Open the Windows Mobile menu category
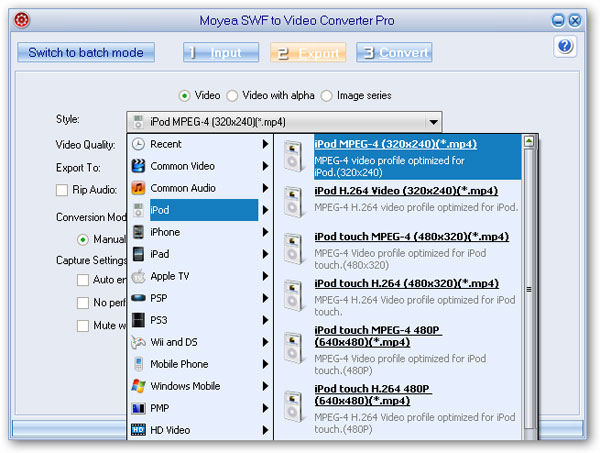This screenshot has width=600, height=453. click(x=200, y=386)
